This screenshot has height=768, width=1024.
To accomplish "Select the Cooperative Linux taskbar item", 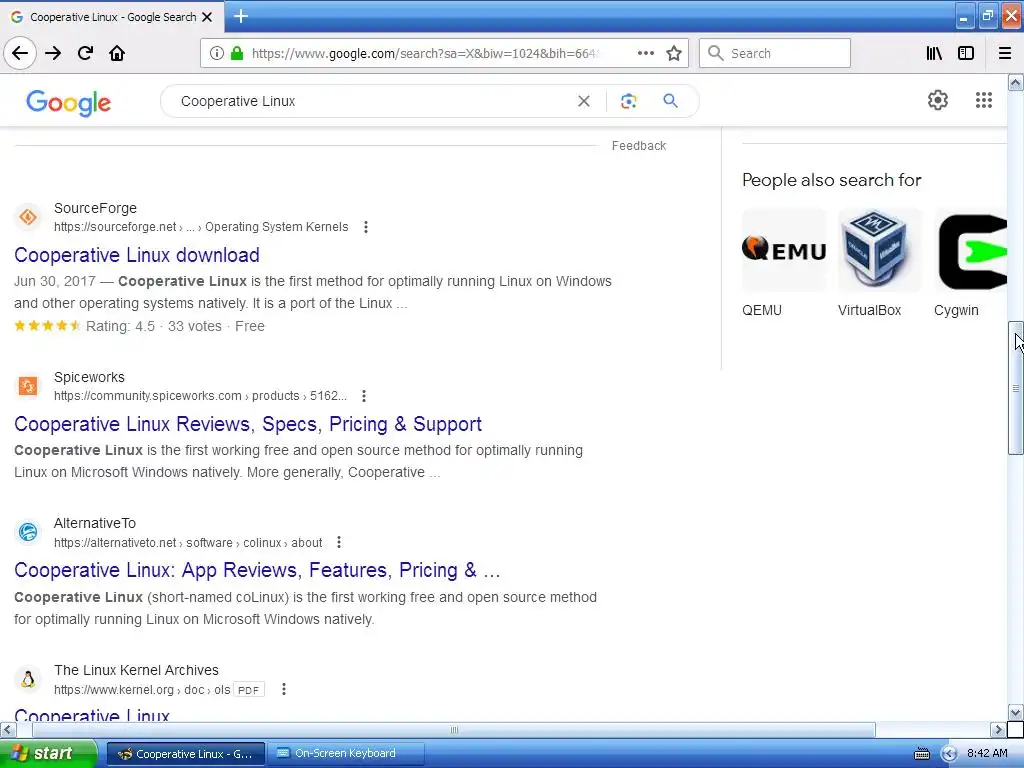I will pyautogui.click(x=186, y=754).
